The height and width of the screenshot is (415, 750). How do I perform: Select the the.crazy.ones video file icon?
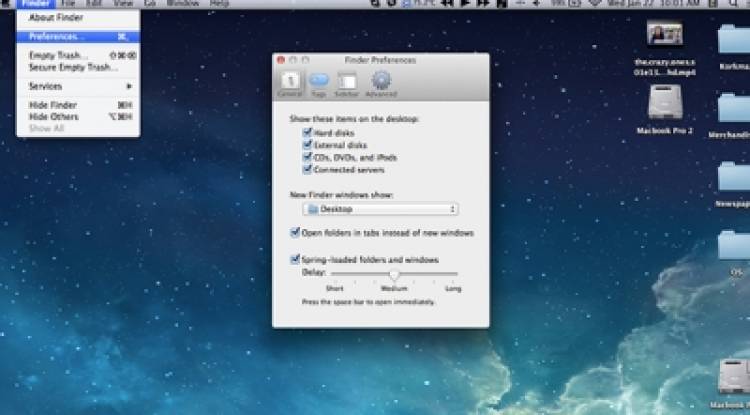[x=664, y=33]
